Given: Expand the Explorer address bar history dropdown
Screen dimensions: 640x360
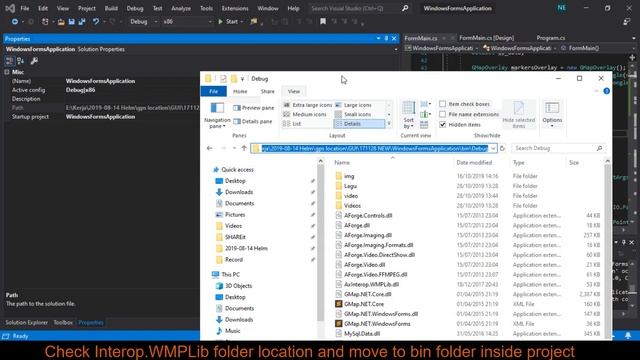Looking at the screenshot, I should click(493, 148).
